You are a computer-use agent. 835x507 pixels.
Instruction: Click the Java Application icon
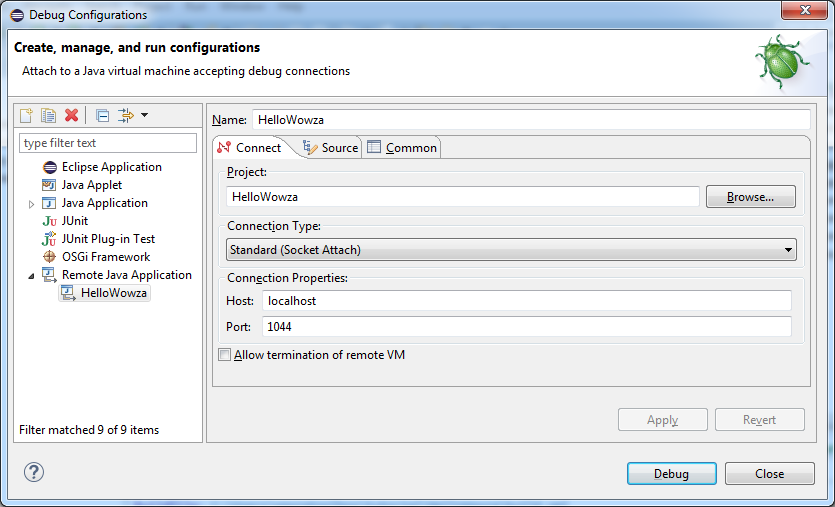pyautogui.click(x=49, y=203)
